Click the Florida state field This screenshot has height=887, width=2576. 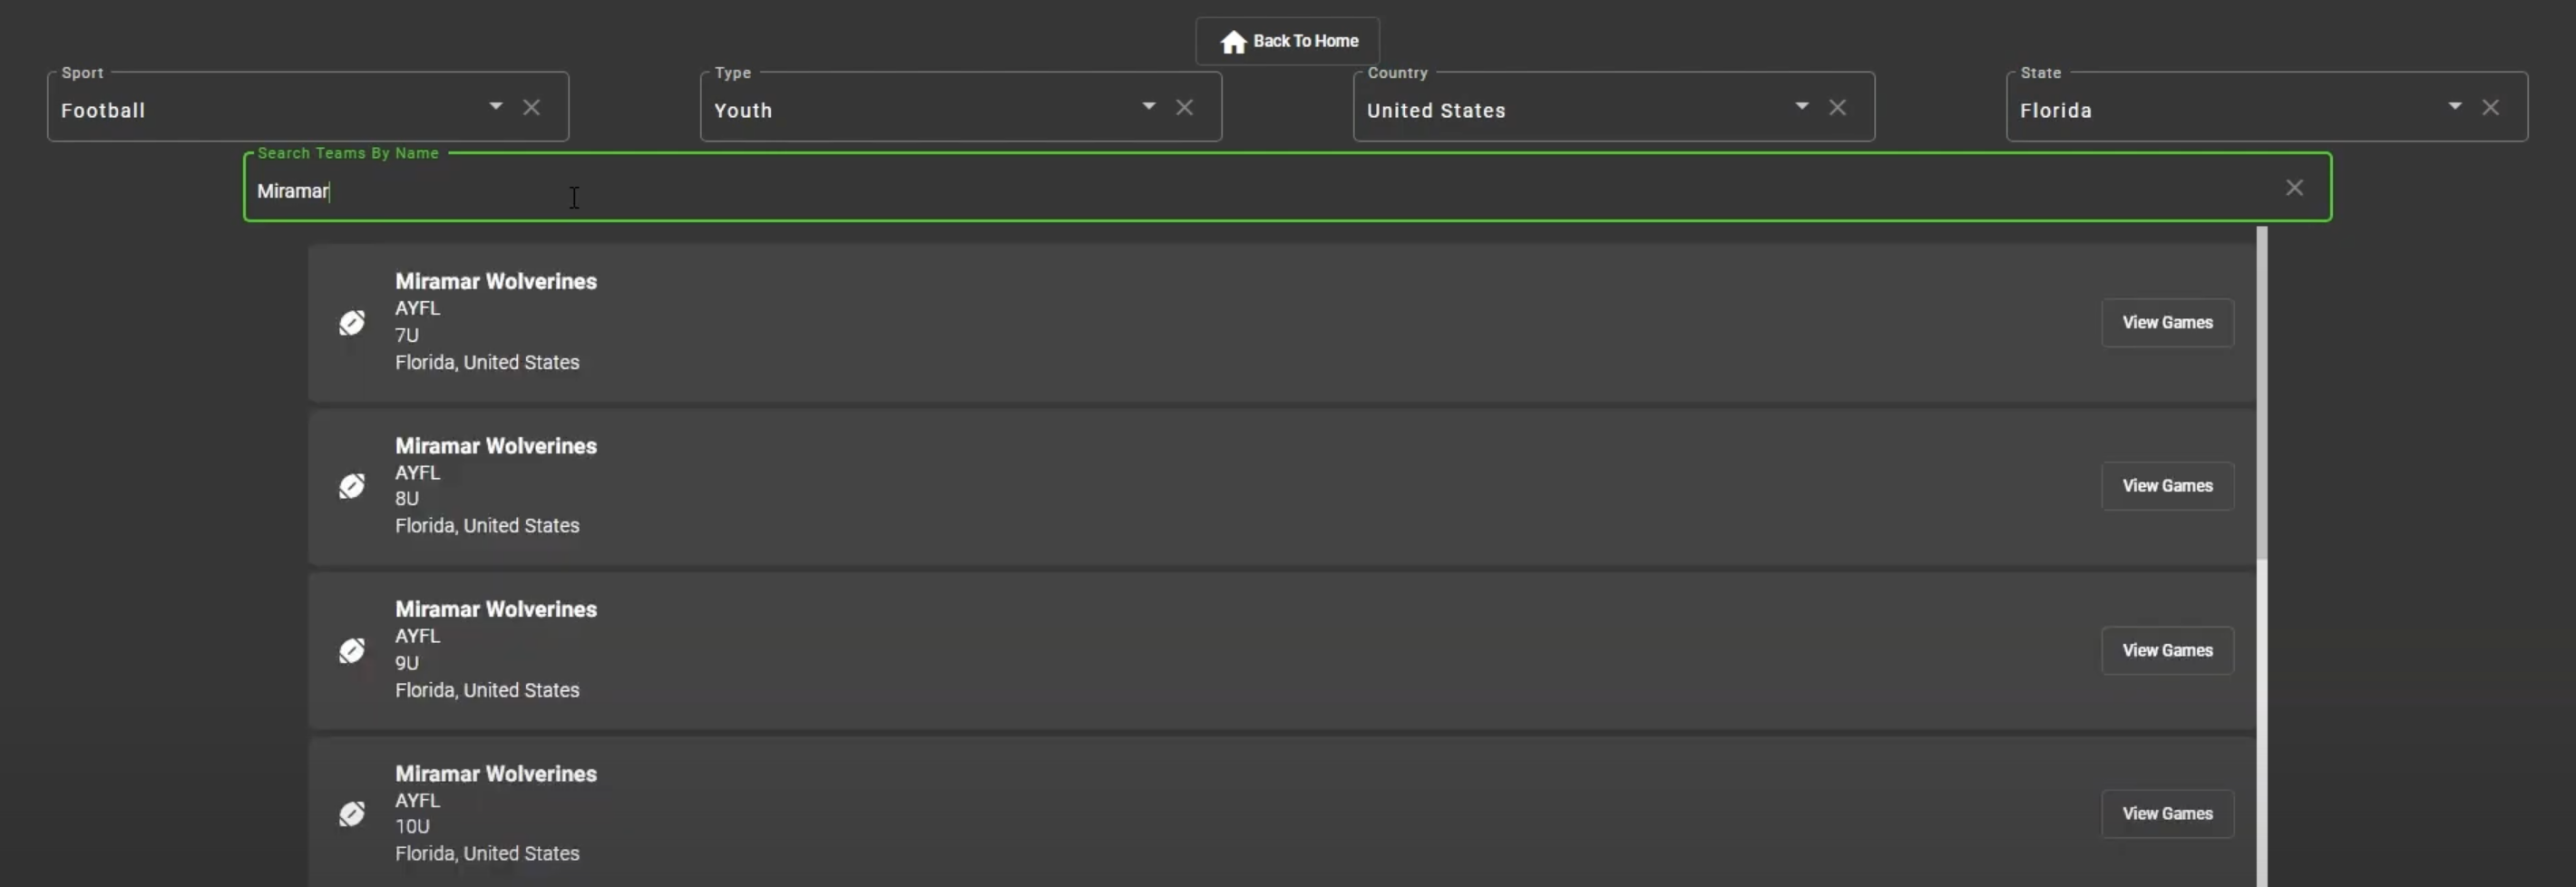pos(2266,107)
